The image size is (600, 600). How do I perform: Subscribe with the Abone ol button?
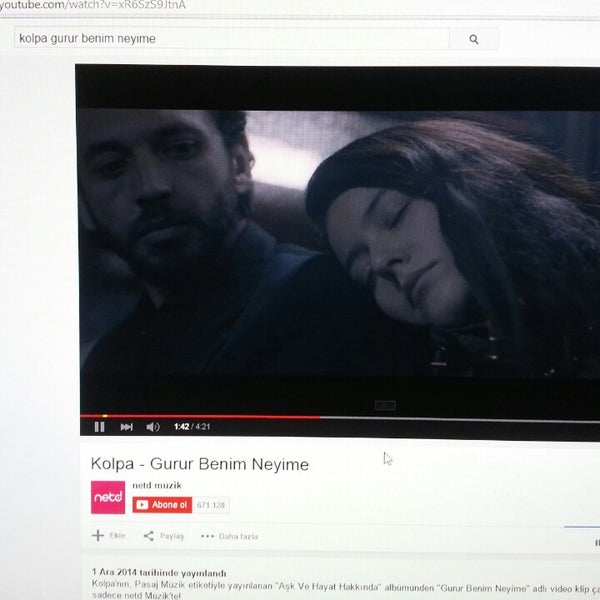coord(162,505)
